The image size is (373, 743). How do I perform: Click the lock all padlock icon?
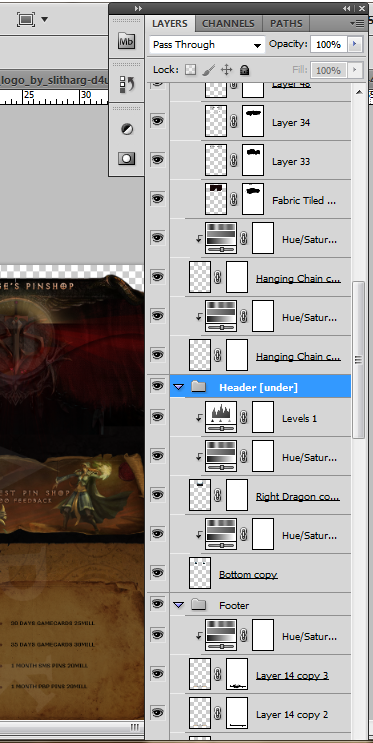[244, 70]
